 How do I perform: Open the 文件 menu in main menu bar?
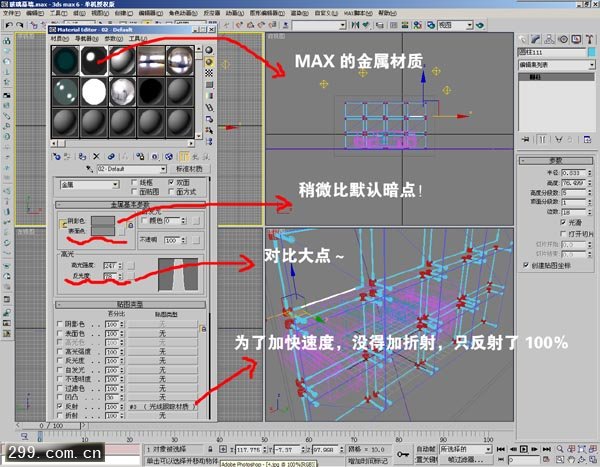pos(11,13)
